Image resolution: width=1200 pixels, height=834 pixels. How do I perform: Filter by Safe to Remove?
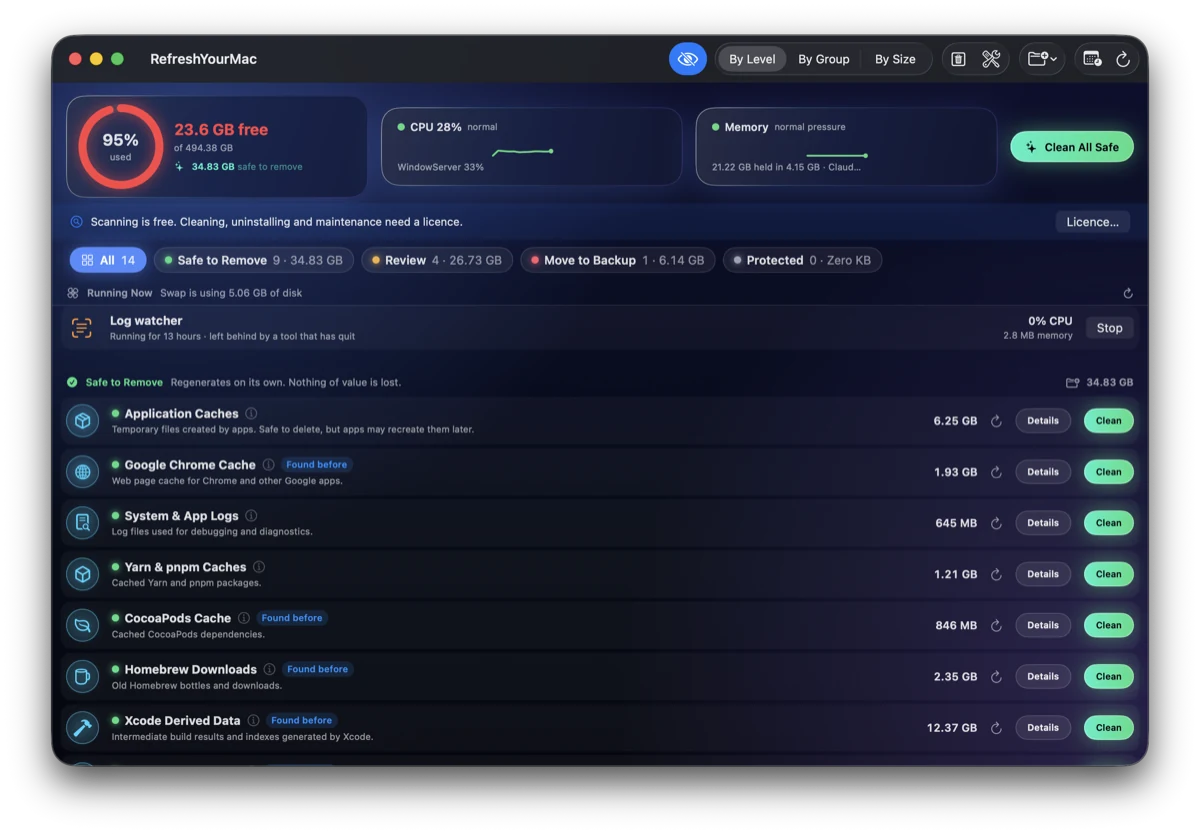point(253,260)
